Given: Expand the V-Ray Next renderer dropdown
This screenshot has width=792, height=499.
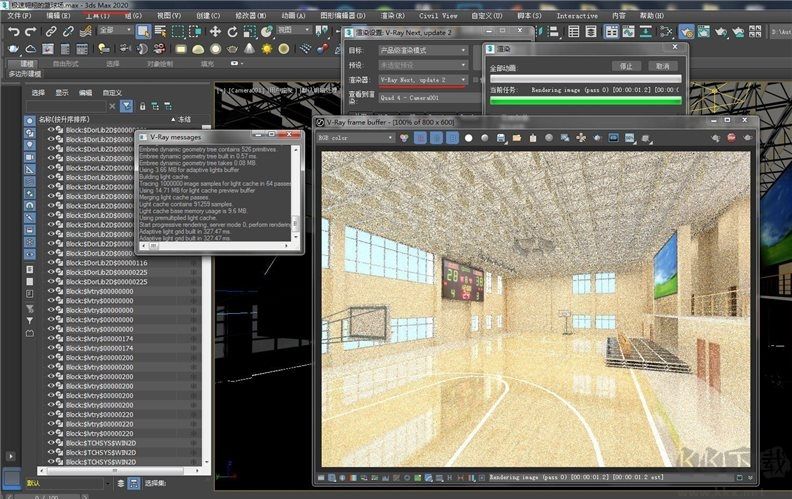Looking at the screenshot, I should [424, 79].
